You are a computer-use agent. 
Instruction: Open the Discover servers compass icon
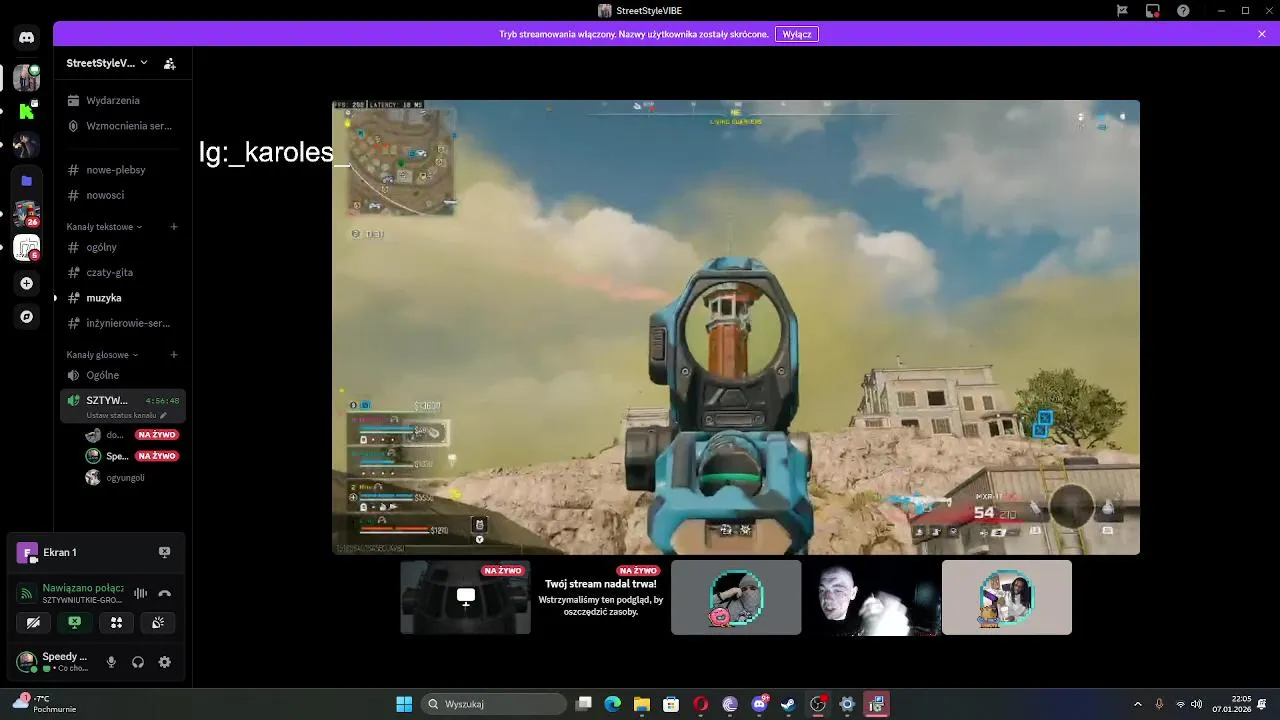27,317
